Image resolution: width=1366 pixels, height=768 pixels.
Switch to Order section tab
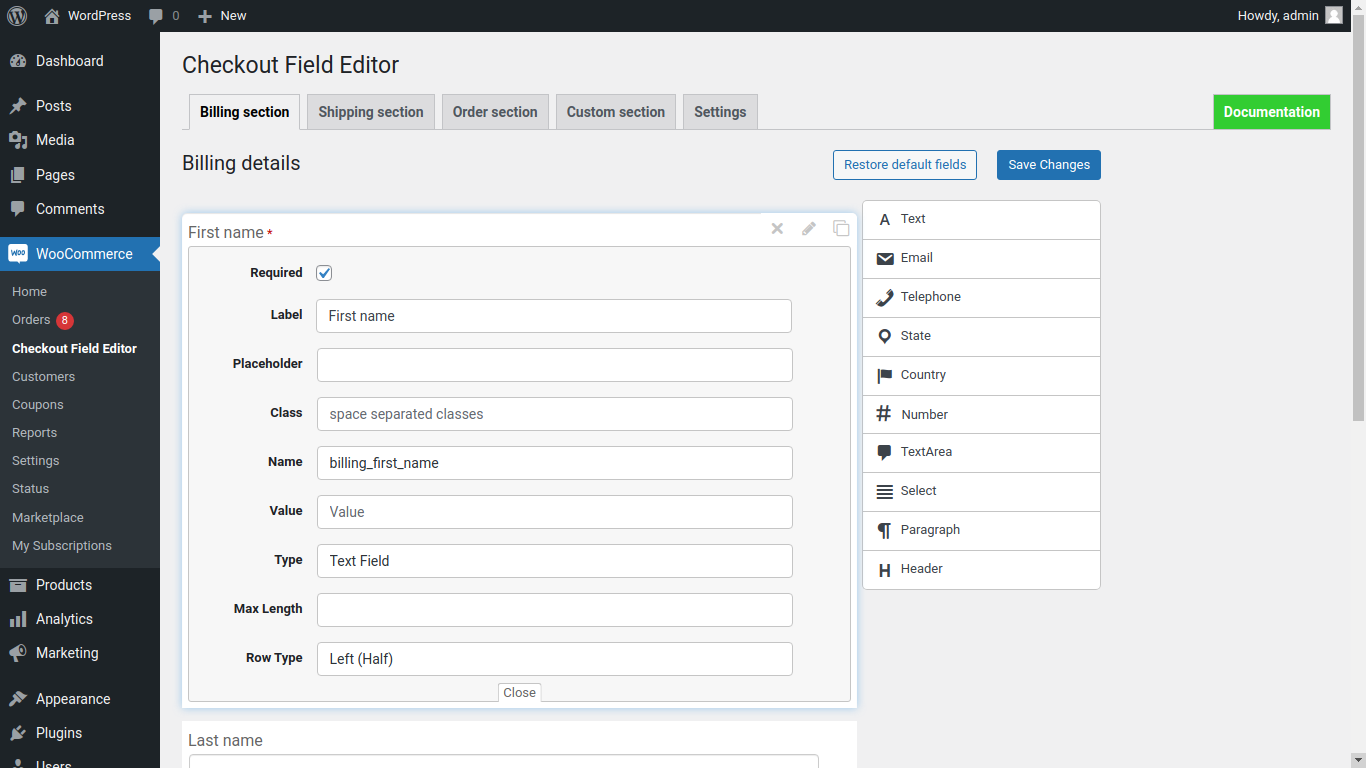click(x=495, y=112)
